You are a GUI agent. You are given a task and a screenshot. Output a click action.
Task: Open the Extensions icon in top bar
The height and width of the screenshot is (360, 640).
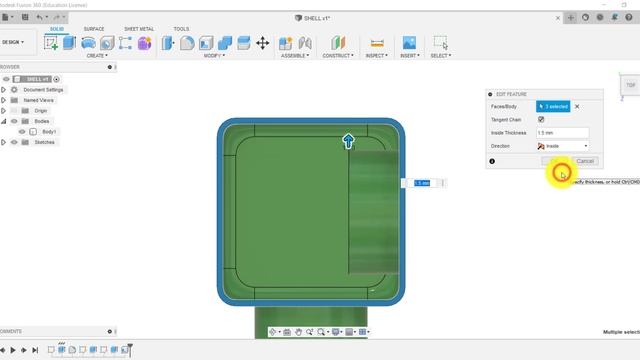pos(585,18)
